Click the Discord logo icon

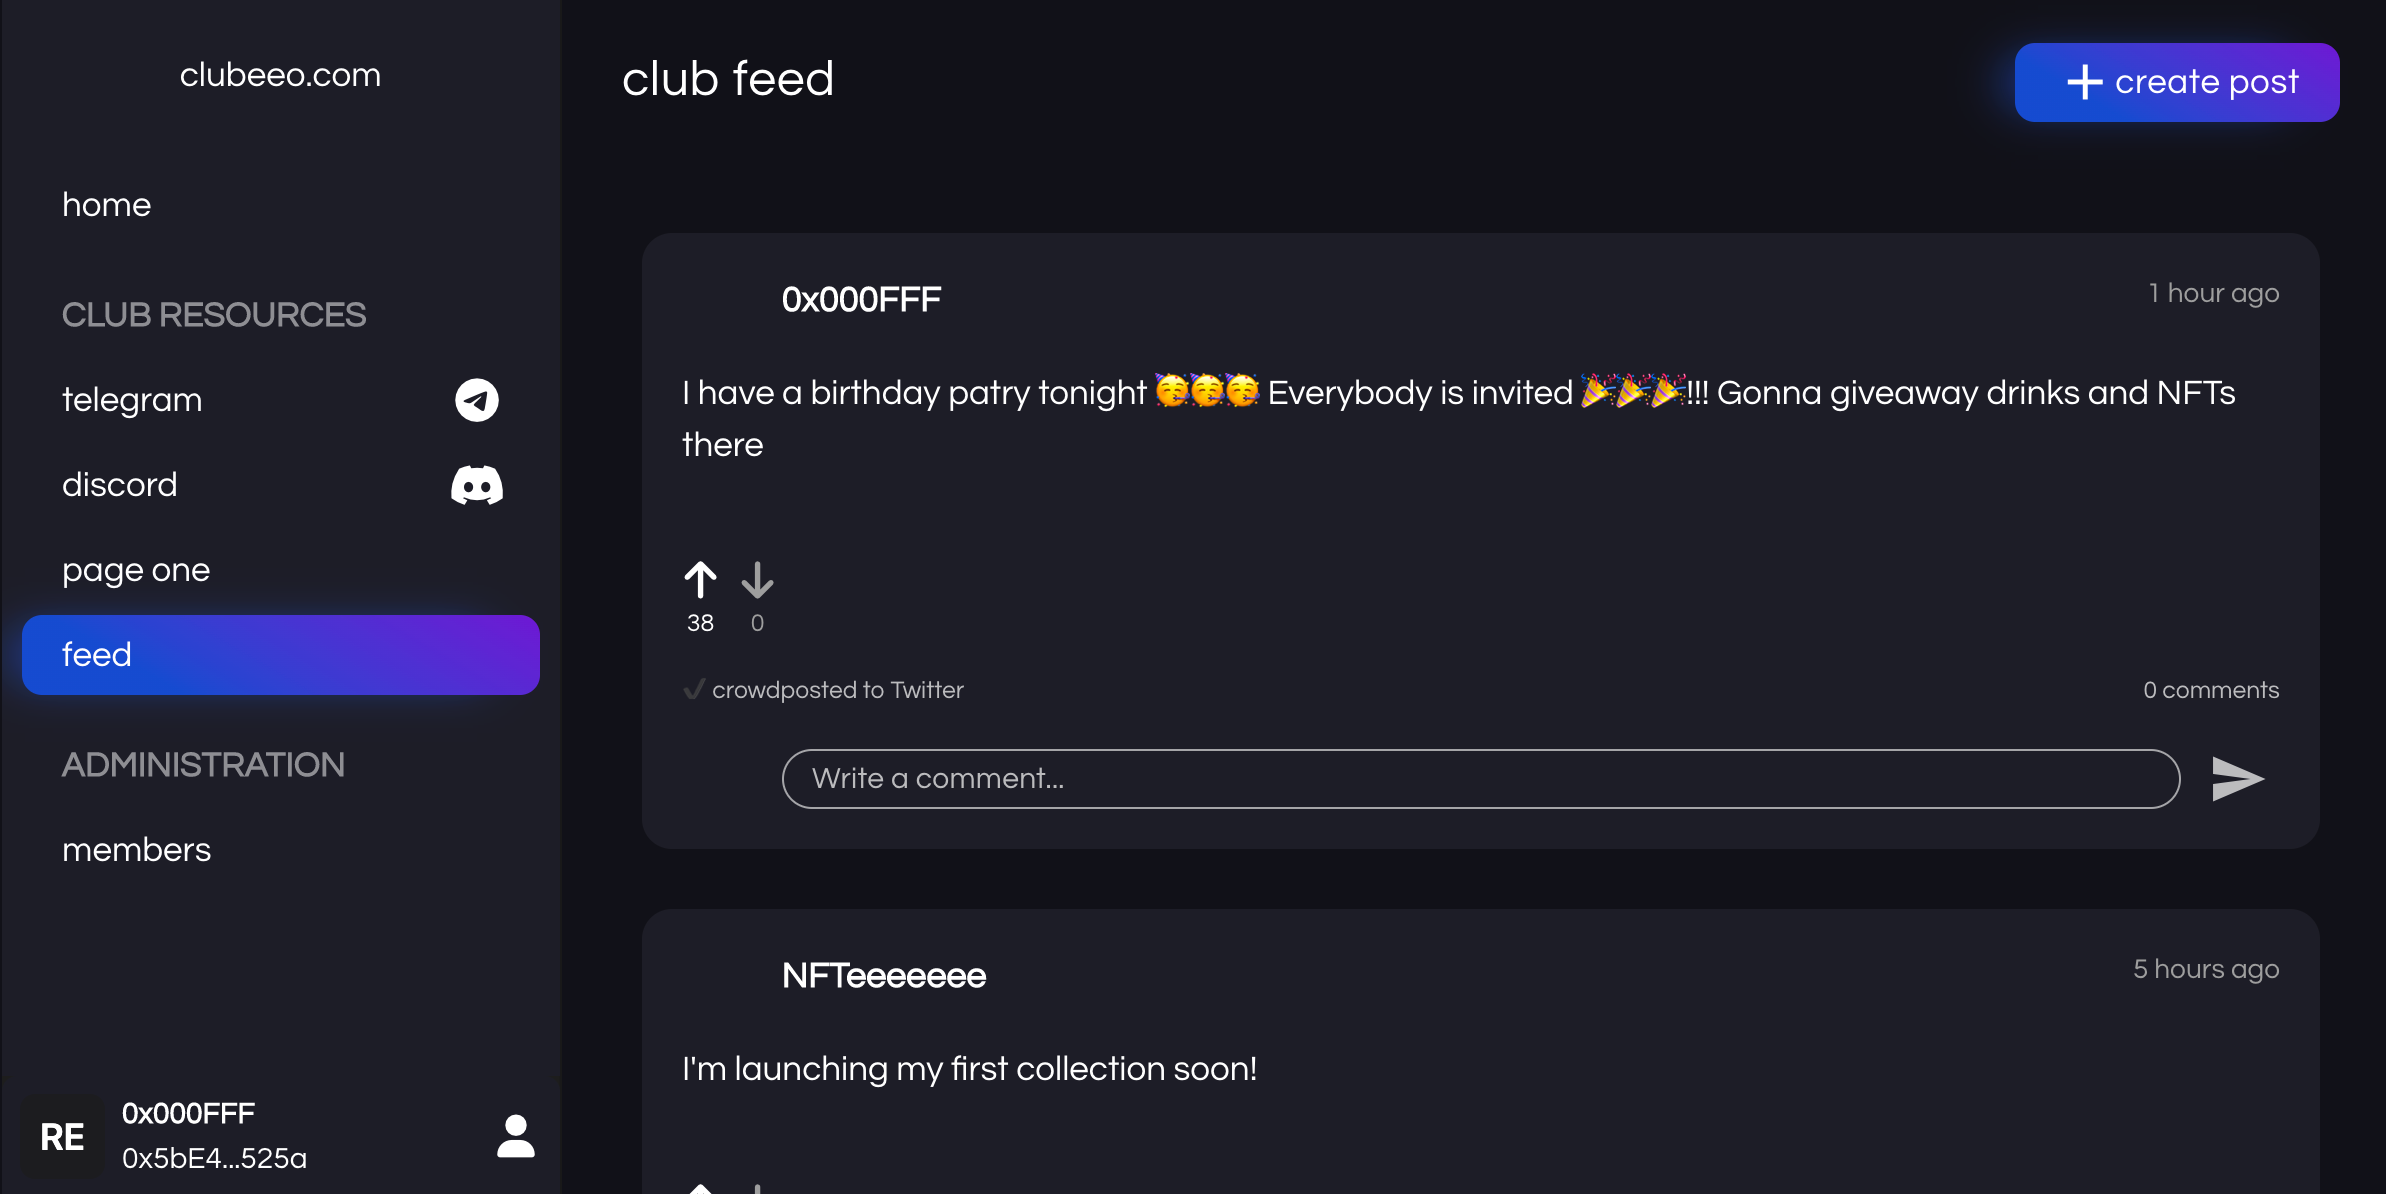(x=477, y=485)
